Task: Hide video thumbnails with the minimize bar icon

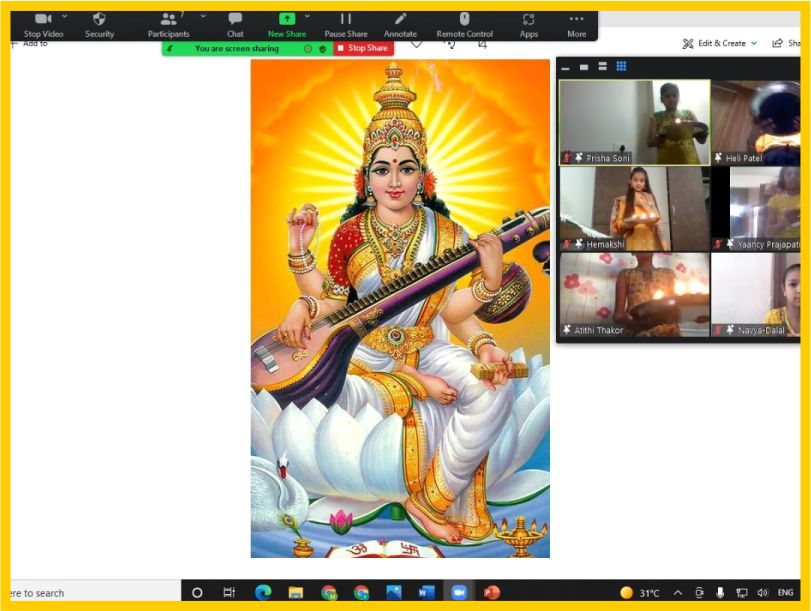Action: pos(565,68)
